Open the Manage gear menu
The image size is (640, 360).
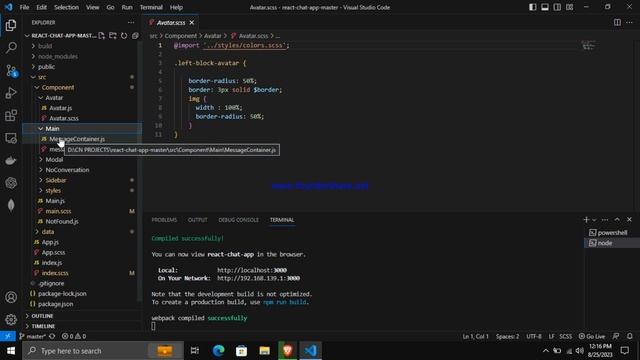coord(11,319)
